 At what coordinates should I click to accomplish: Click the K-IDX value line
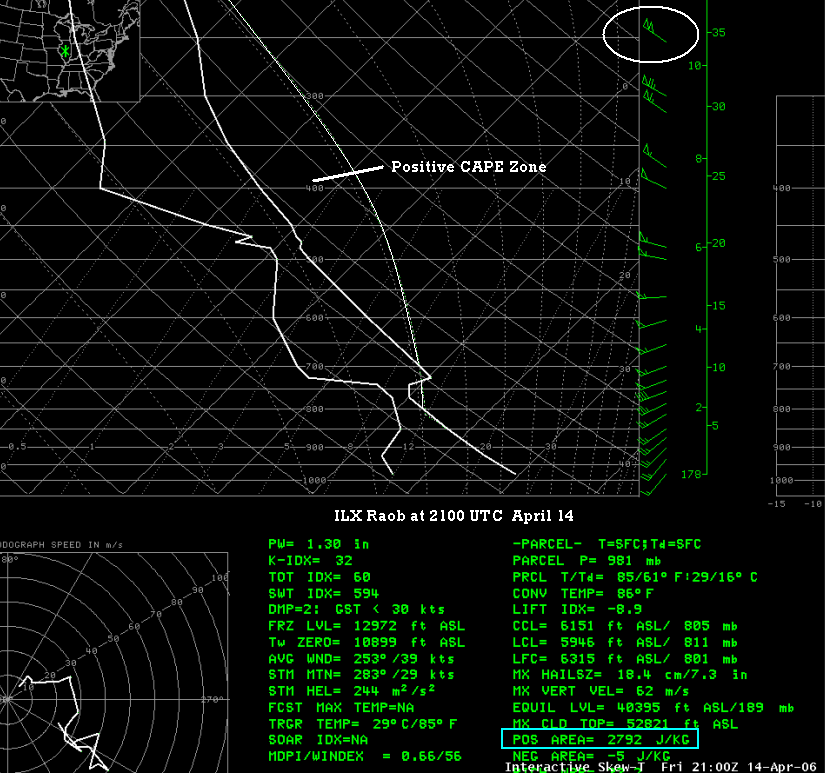point(310,561)
